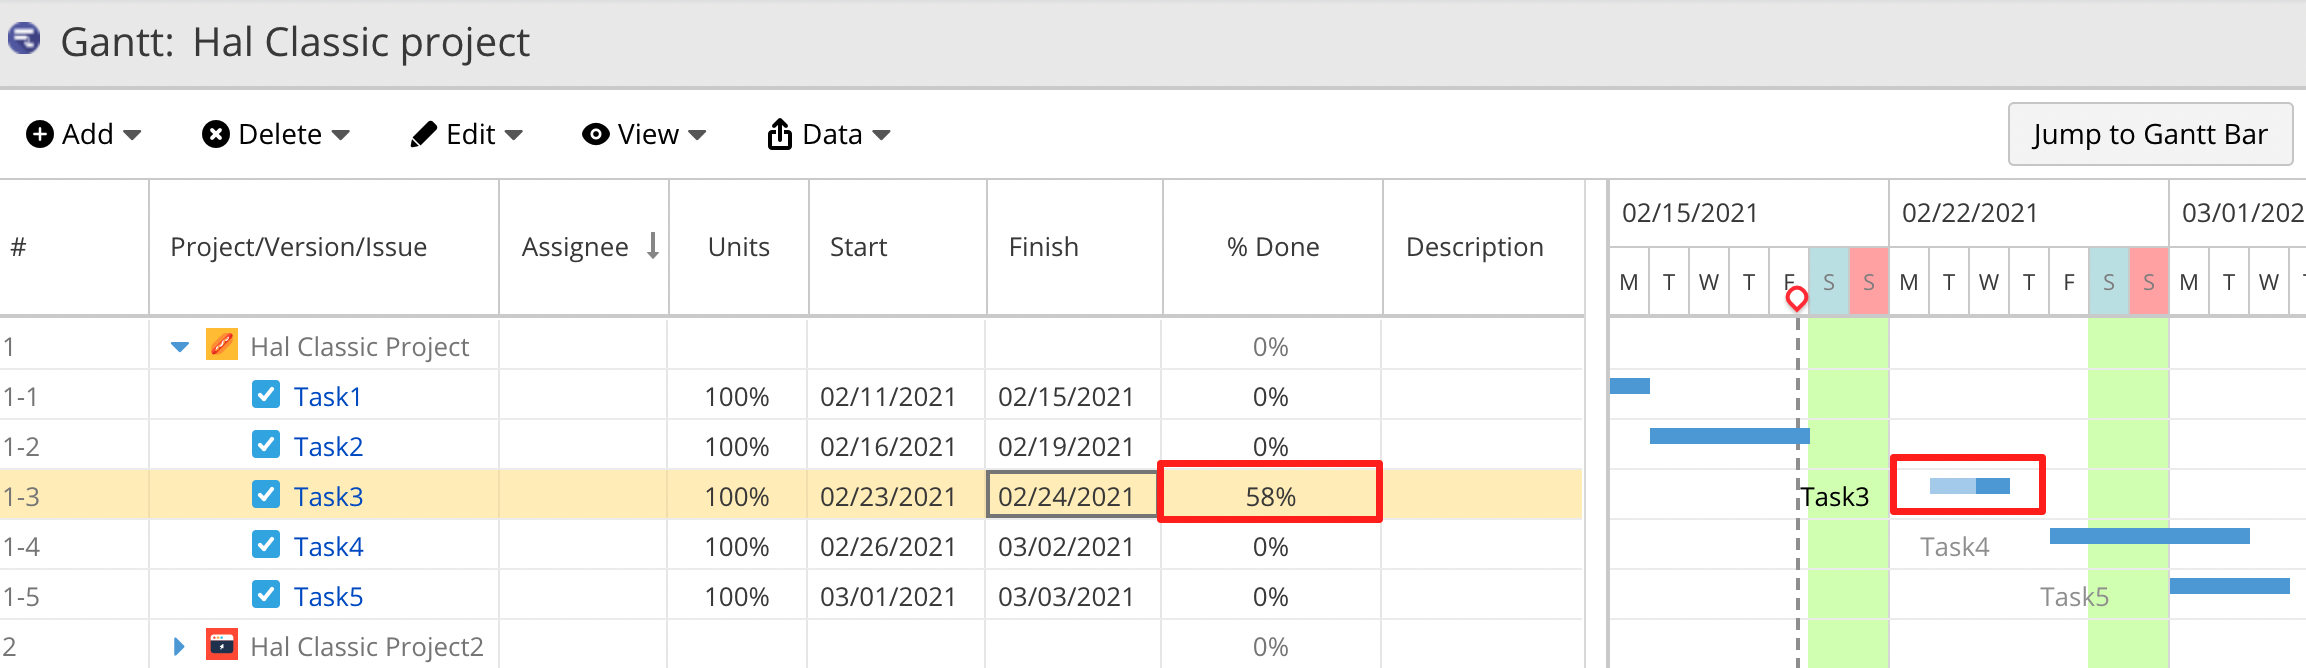Screen dimensions: 2306x668
Task: Click the View eye icon
Action: 595,133
